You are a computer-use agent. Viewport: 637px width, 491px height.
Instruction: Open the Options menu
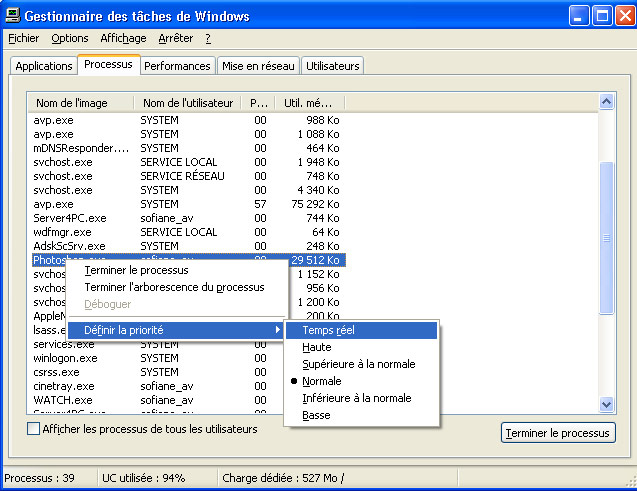(70, 38)
